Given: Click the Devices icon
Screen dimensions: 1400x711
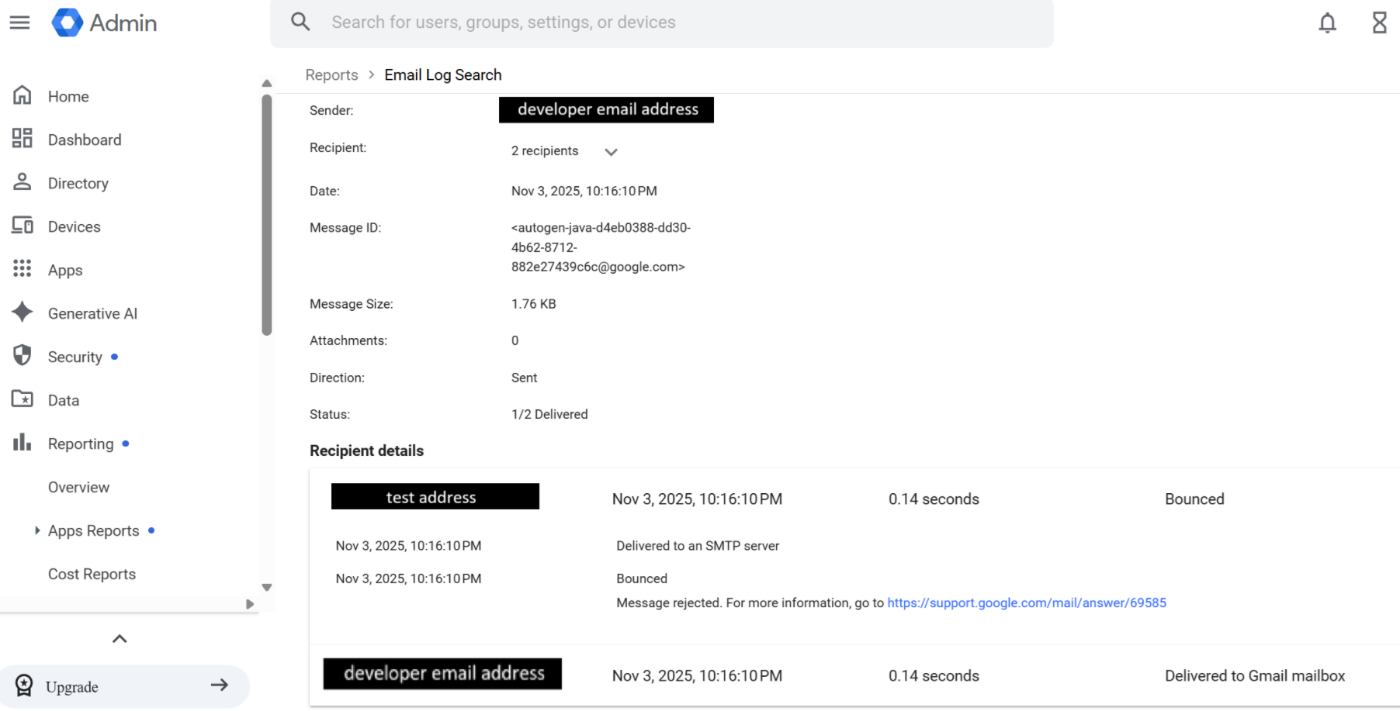Looking at the screenshot, I should pos(22,226).
